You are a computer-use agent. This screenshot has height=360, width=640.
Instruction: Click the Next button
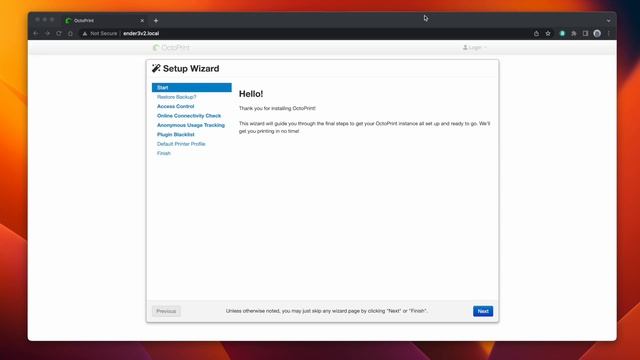pyautogui.click(x=483, y=311)
